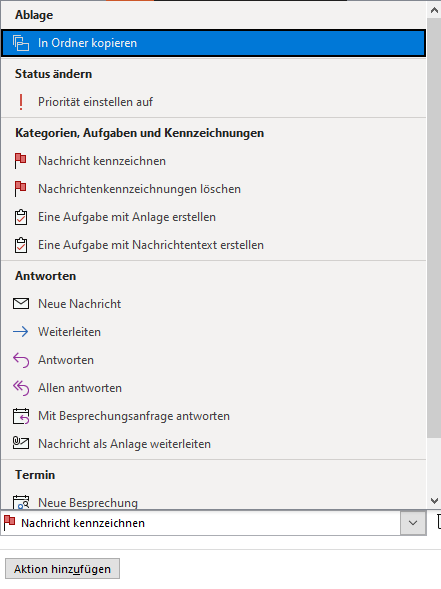Click flag icon beside Nachrichtenkennzeichnungen löschen
The height and width of the screenshot is (589, 441).
[x=21, y=189]
